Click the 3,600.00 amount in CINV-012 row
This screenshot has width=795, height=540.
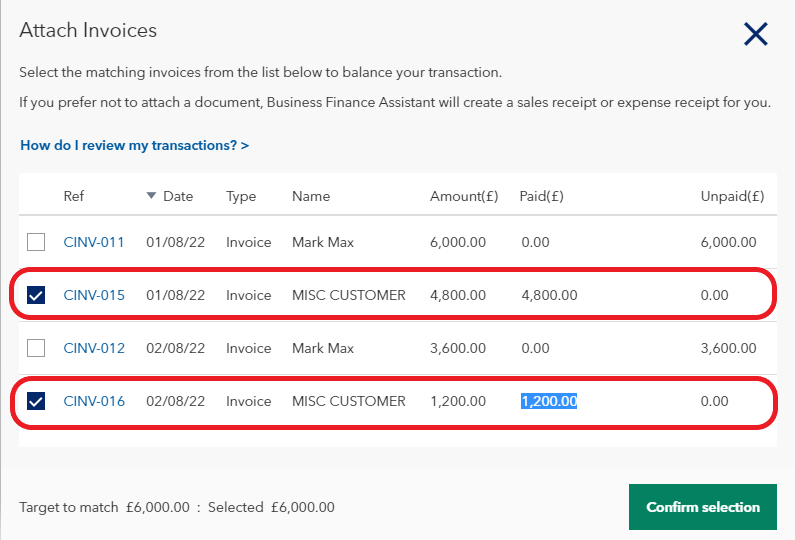pos(458,348)
